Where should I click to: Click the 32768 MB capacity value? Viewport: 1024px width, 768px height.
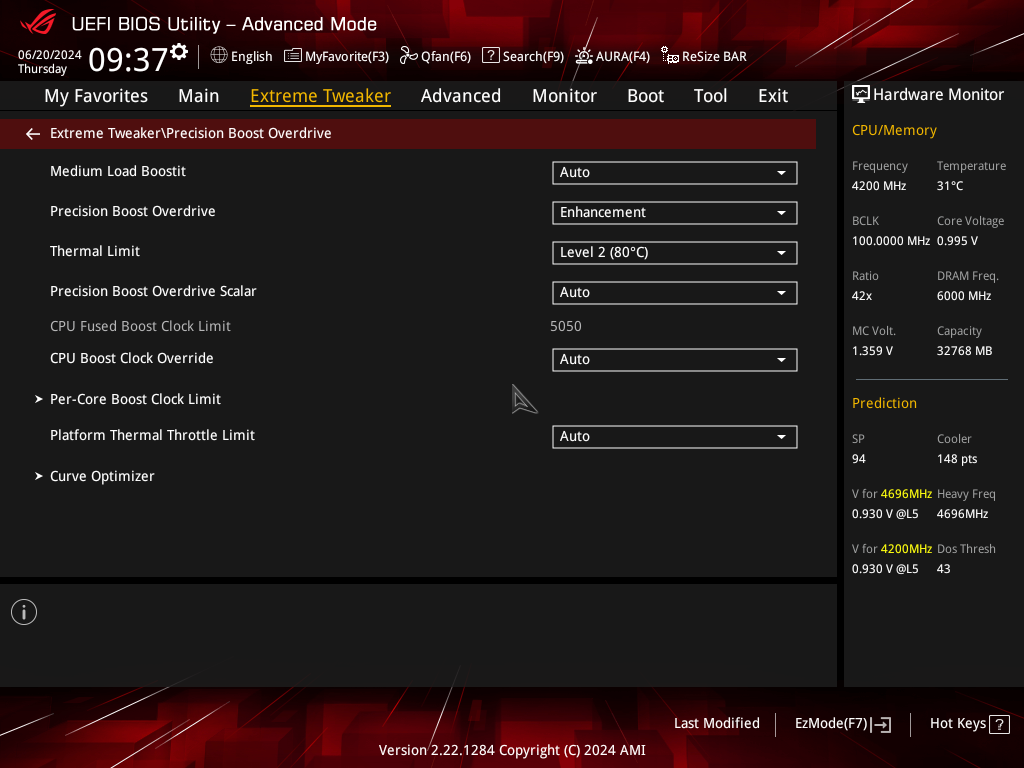point(964,351)
